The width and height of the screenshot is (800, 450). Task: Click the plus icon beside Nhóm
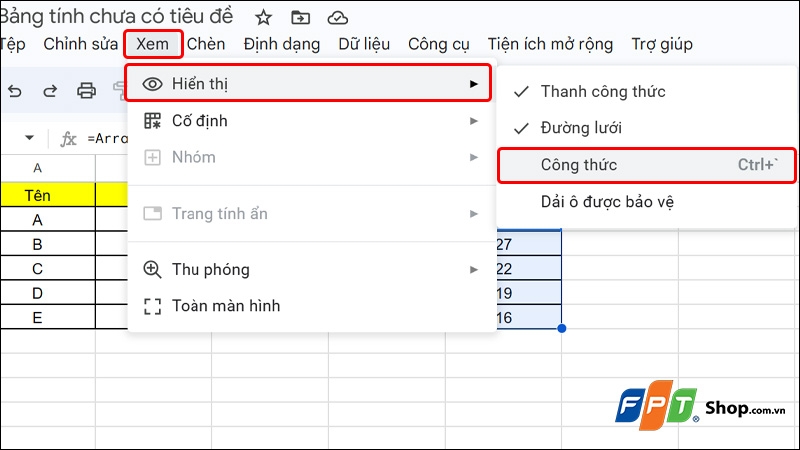pos(152,157)
